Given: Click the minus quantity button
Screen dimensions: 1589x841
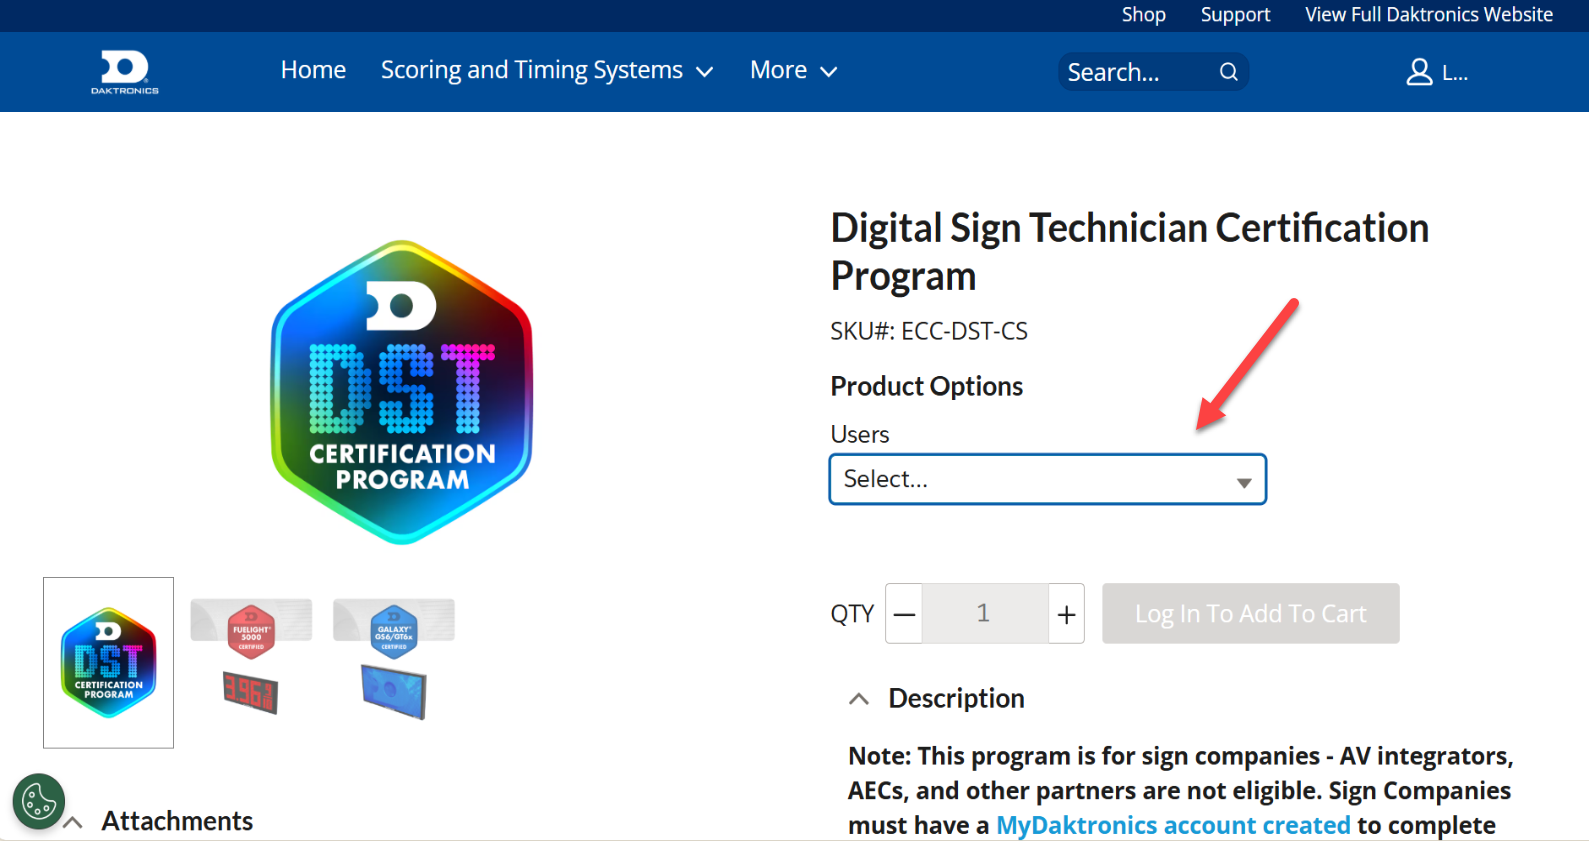Looking at the screenshot, I should [x=904, y=614].
